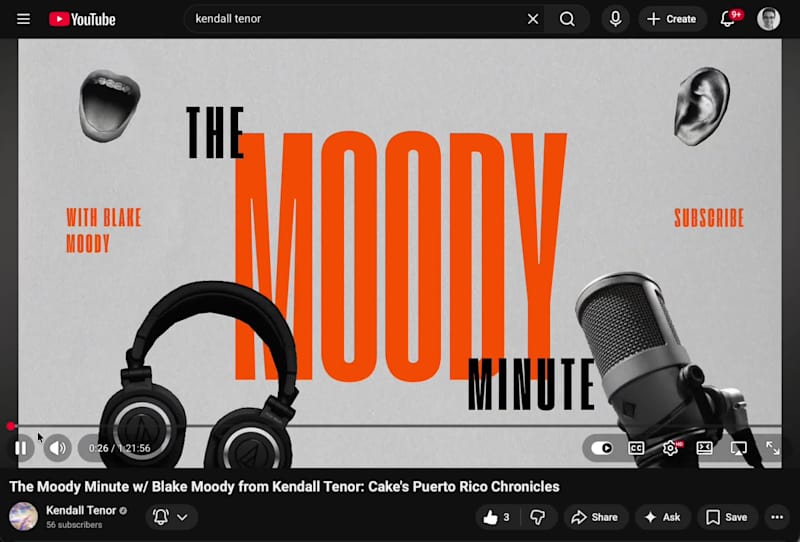This screenshot has width=800, height=542.
Task: Open Kendall Tenor channel avatar
Action: coord(23,516)
